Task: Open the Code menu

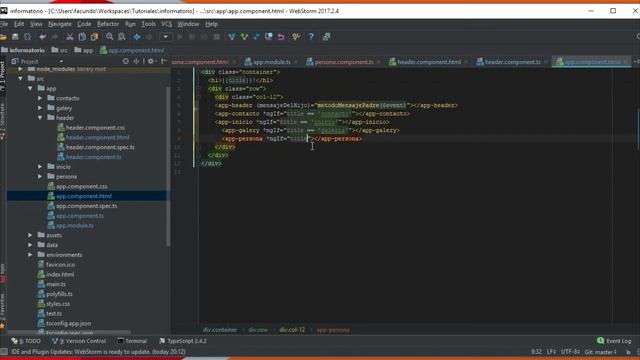Action: (x=84, y=24)
